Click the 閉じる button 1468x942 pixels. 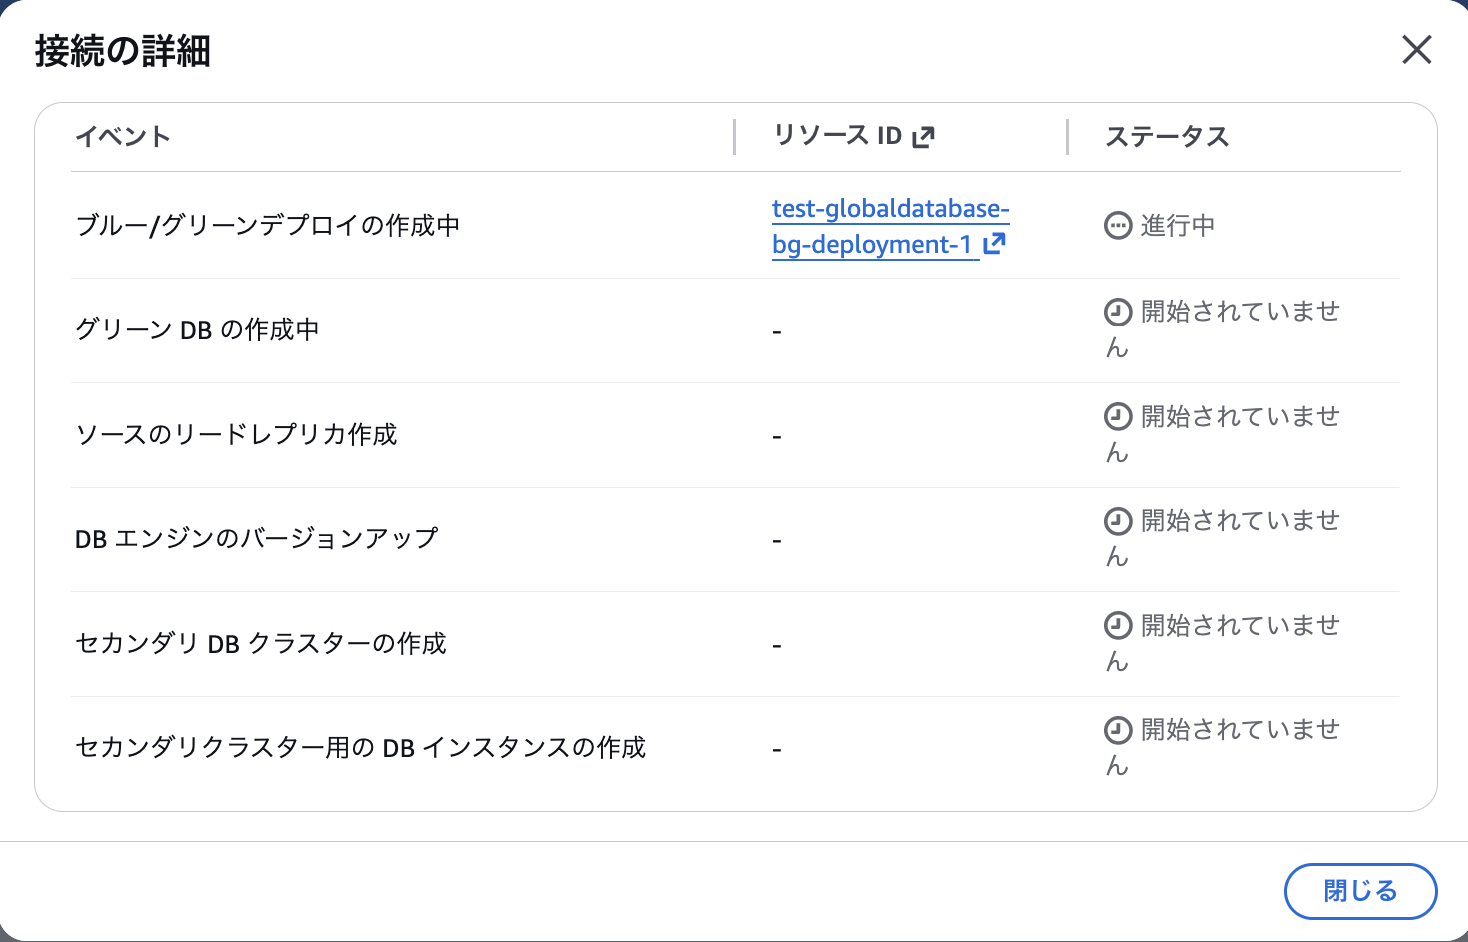click(1360, 891)
